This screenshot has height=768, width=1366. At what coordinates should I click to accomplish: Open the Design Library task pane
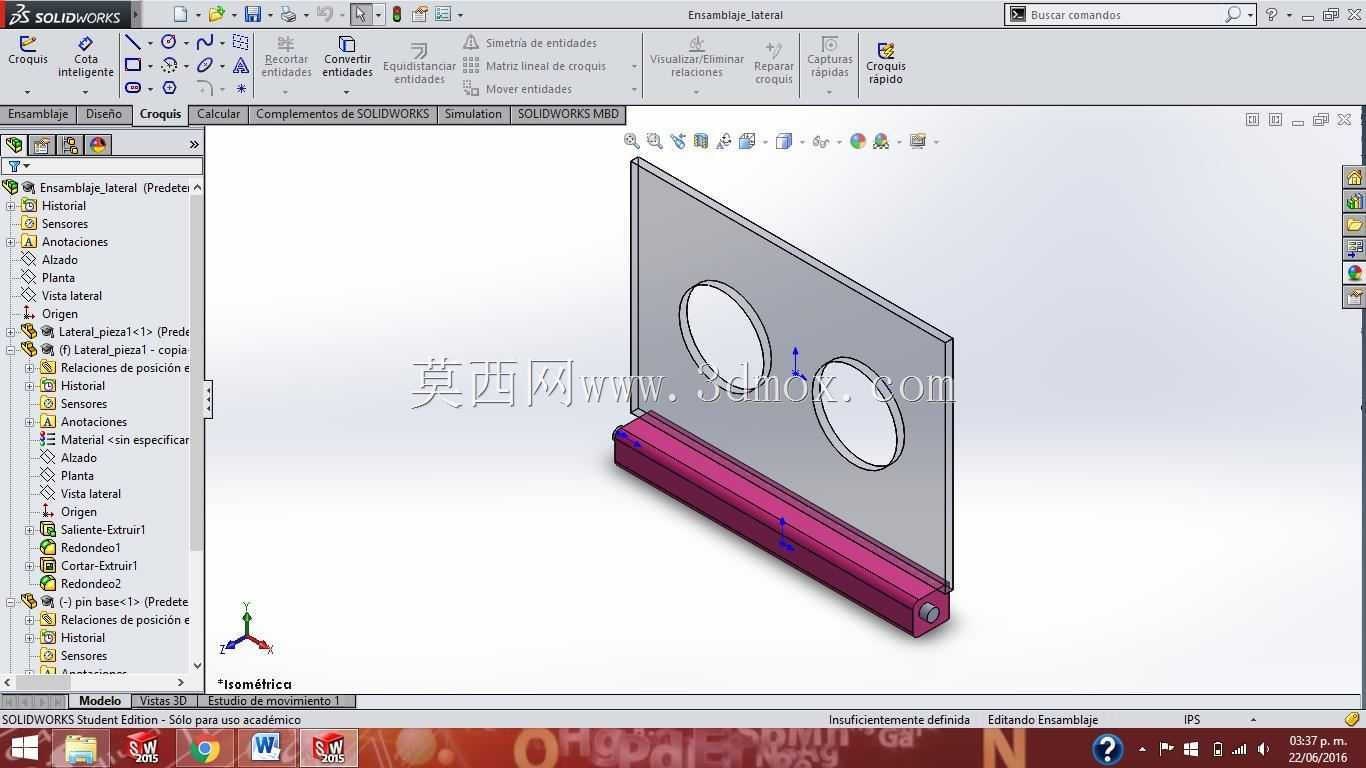coord(1354,201)
